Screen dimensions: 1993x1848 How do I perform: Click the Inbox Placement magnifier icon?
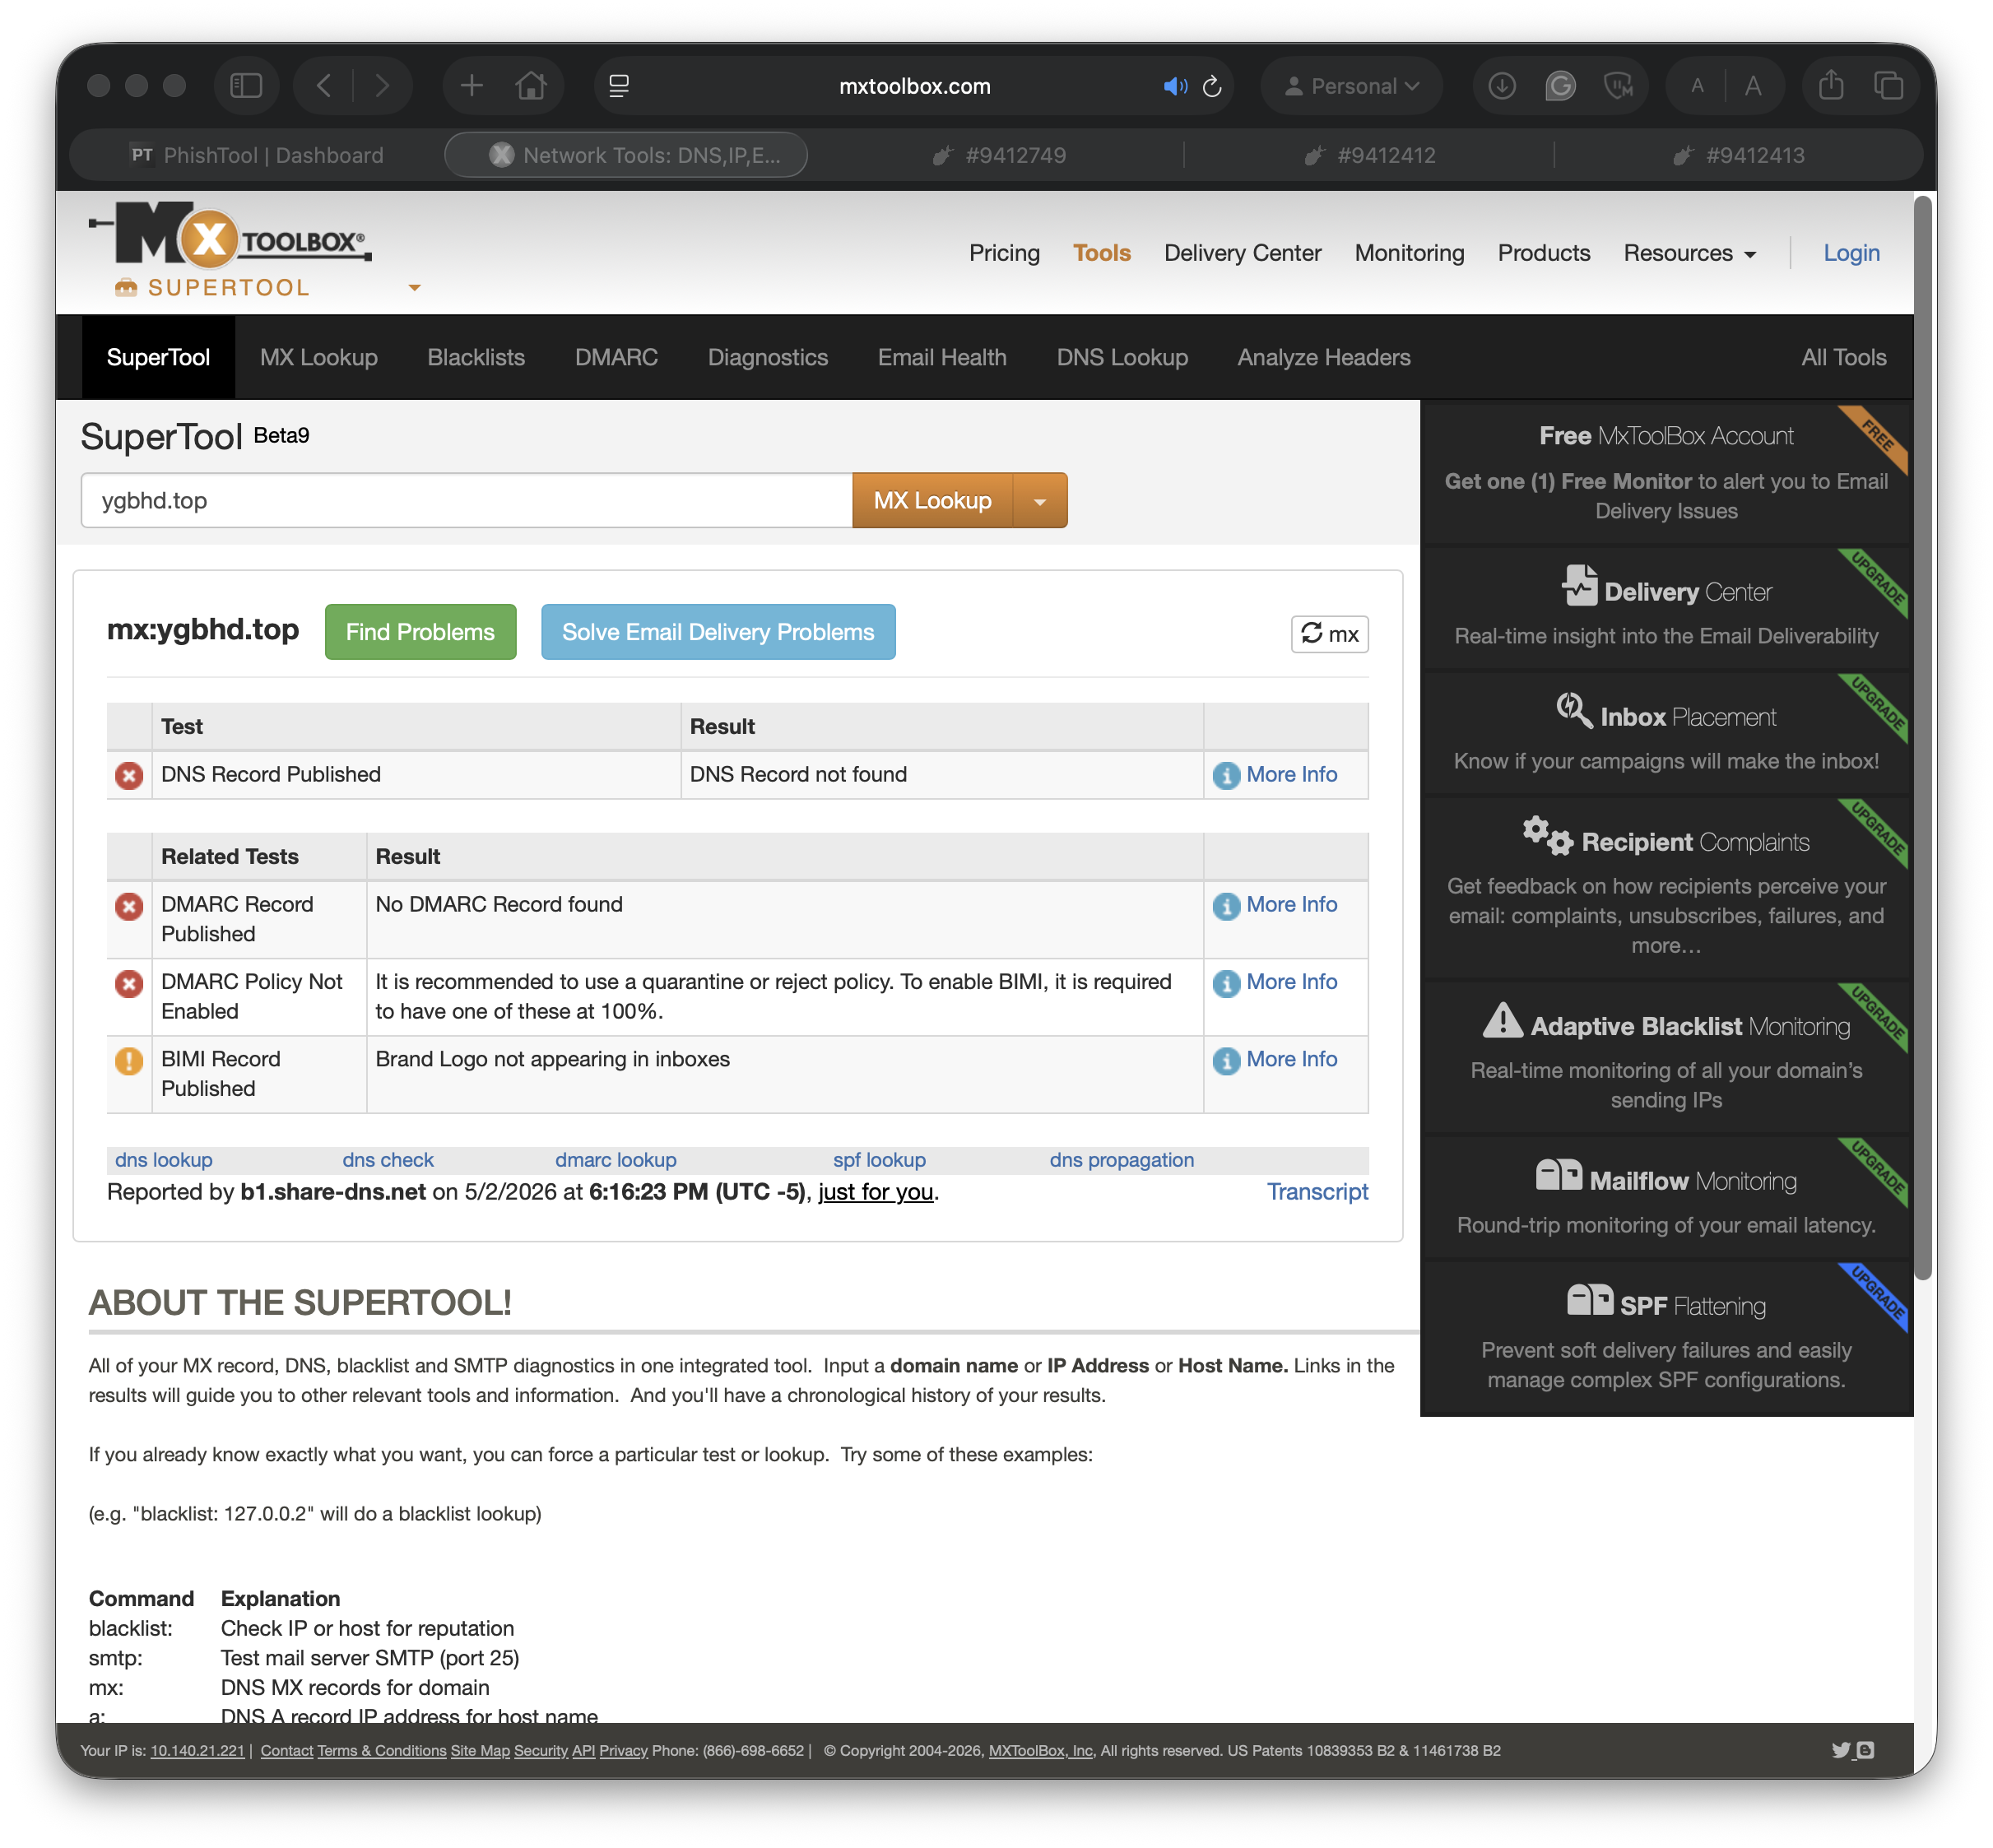(x=1574, y=711)
